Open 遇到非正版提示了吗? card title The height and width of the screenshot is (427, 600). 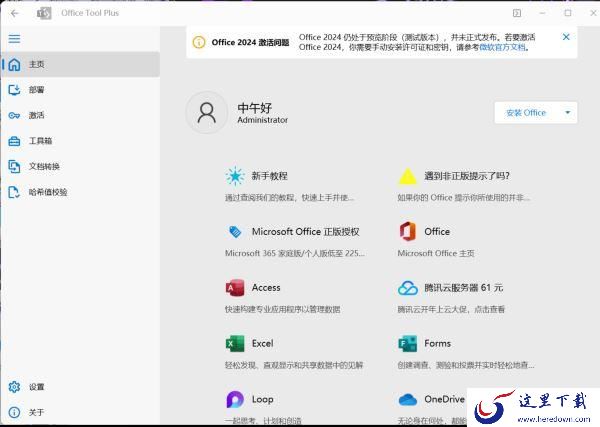coord(467,176)
